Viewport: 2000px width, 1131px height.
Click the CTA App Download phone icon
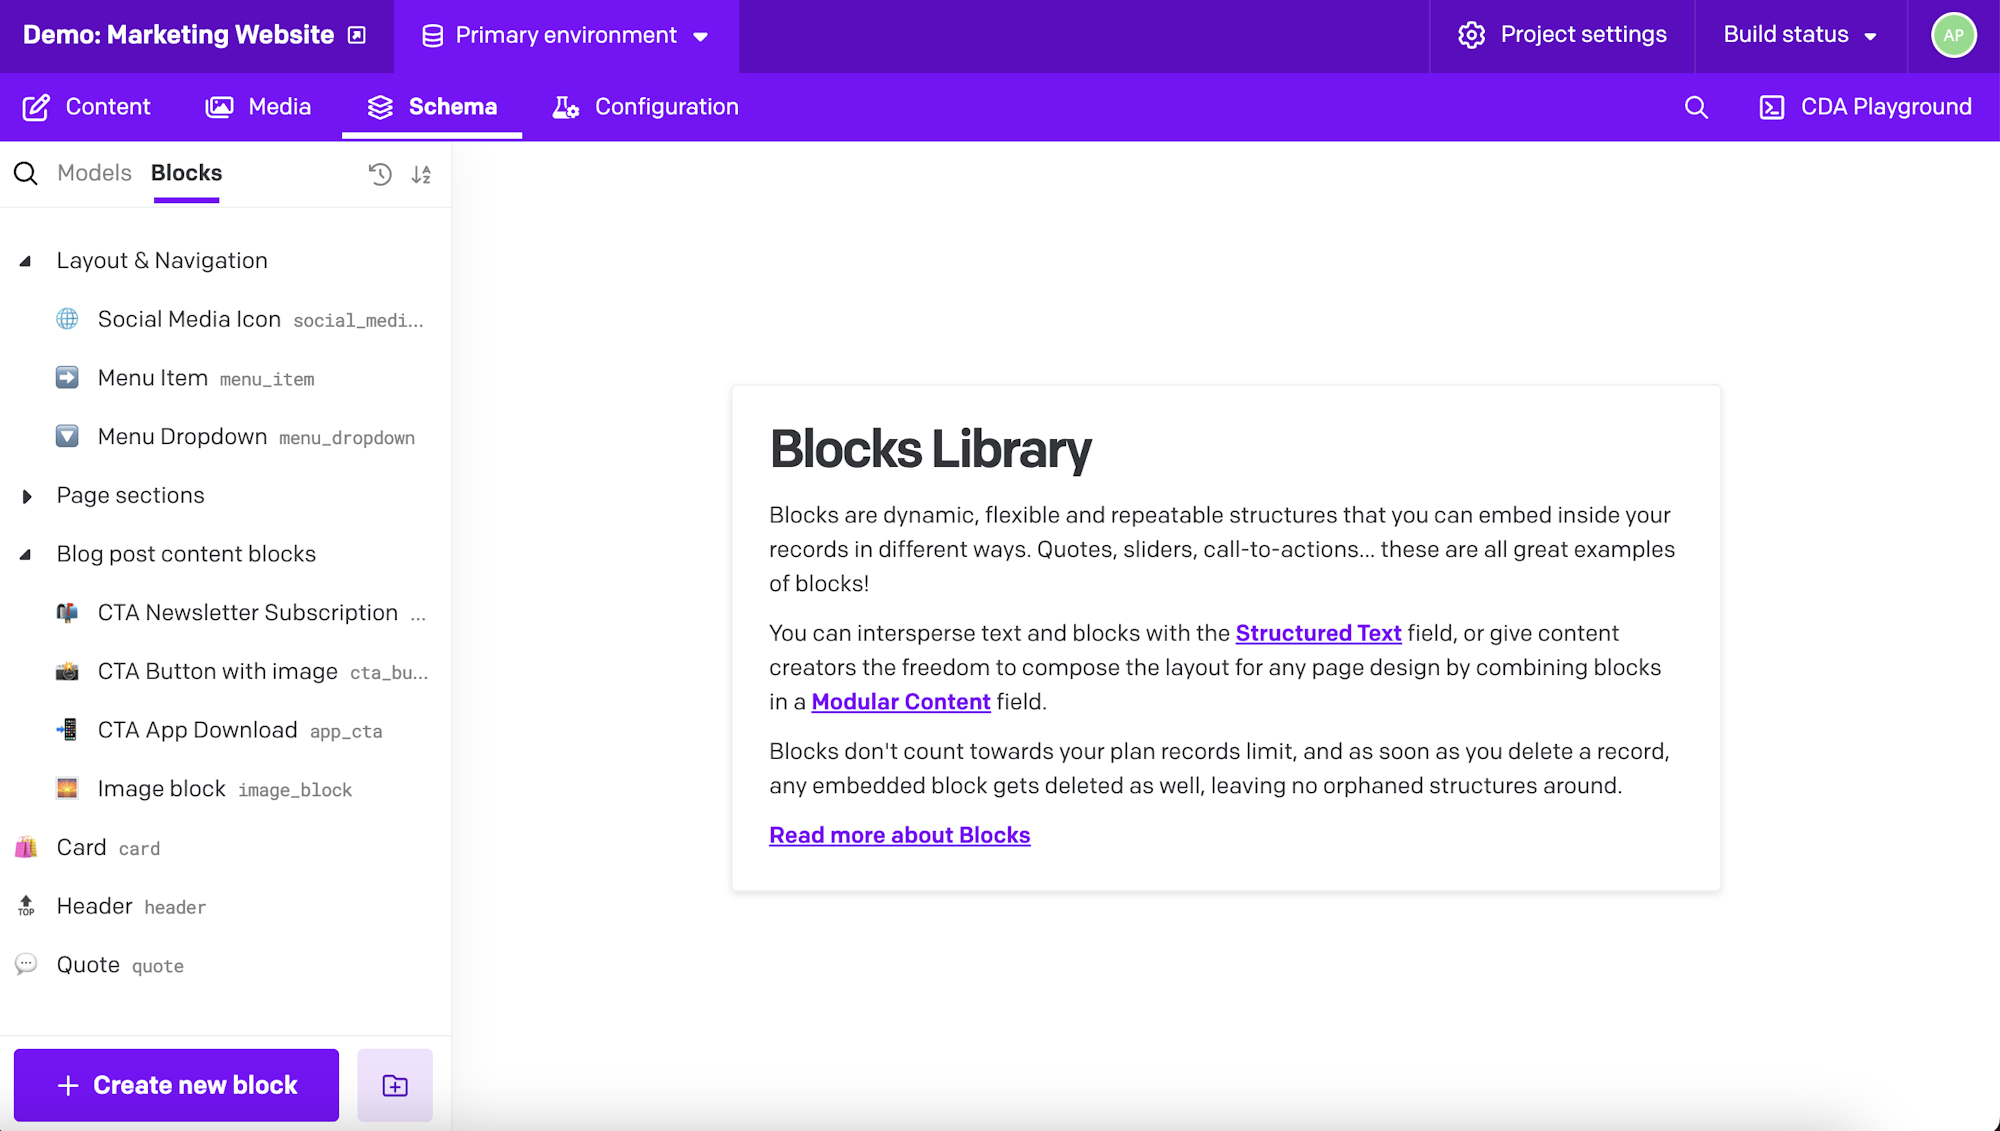[x=67, y=730]
